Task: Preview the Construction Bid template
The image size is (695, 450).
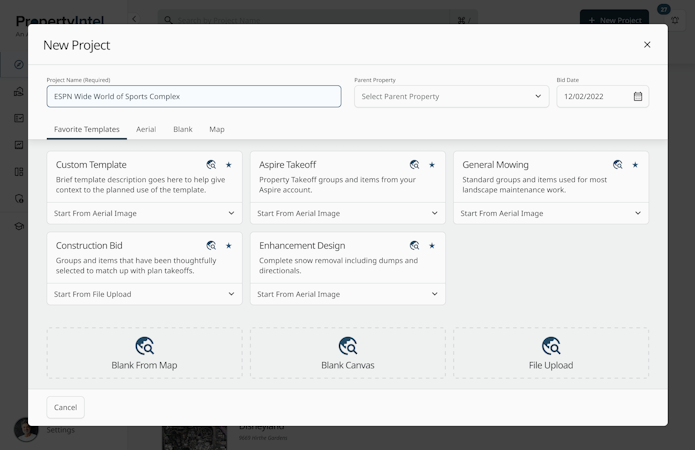Action: point(211,246)
